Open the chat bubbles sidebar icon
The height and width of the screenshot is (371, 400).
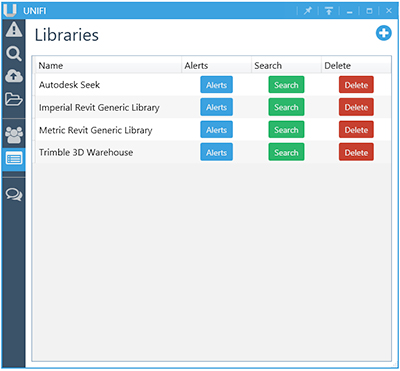14,194
